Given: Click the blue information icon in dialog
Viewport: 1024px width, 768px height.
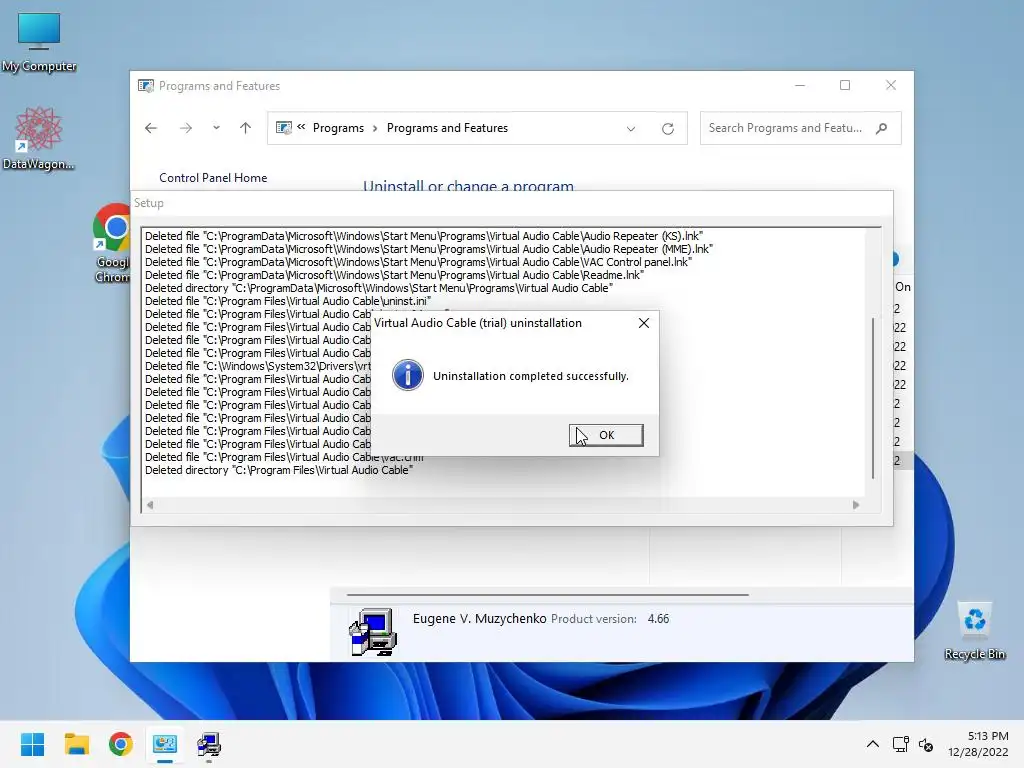Looking at the screenshot, I should [408, 376].
